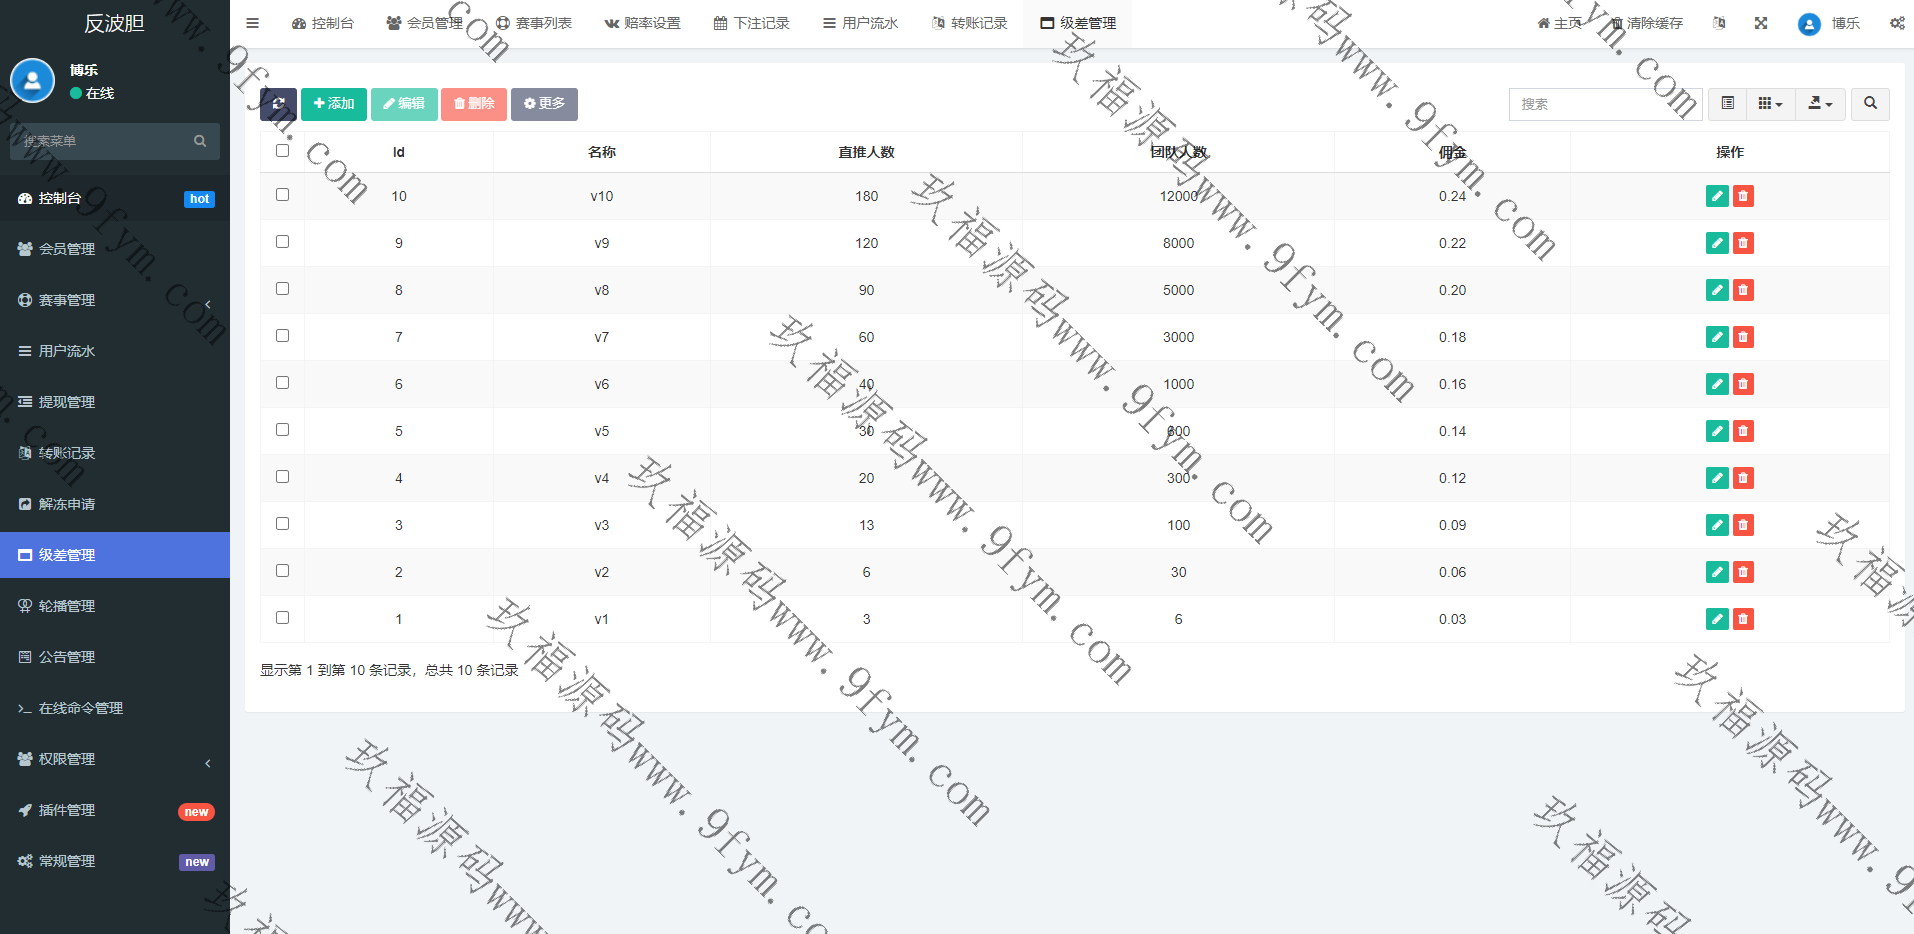Check the select-all checkbox in the table header
This screenshot has width=1914, height=934.
[282, 151]
